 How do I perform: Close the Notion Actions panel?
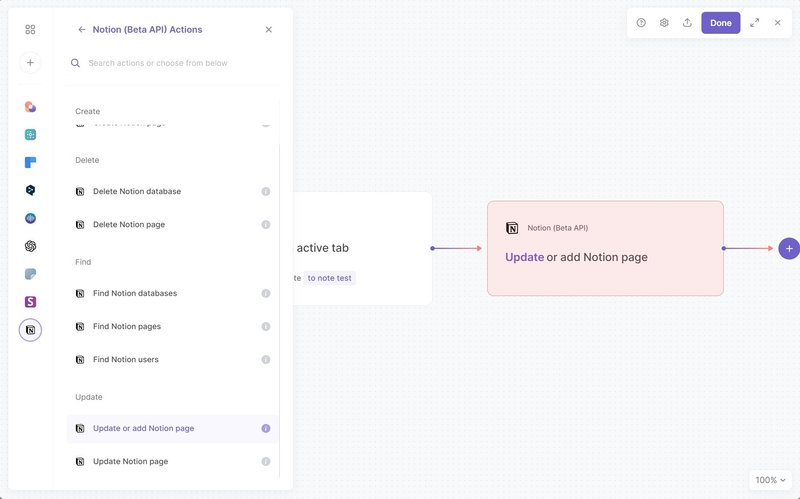point(269,30)
